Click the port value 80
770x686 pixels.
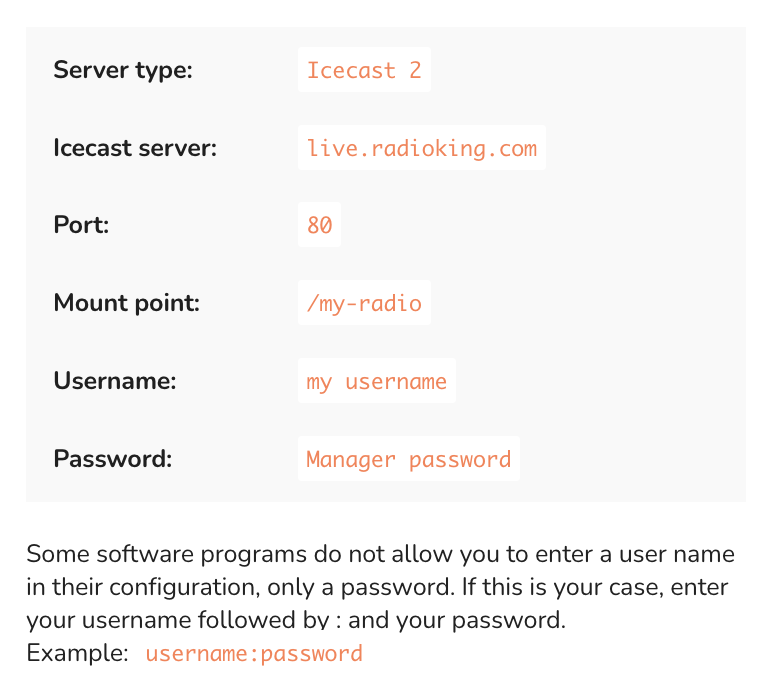319,226
